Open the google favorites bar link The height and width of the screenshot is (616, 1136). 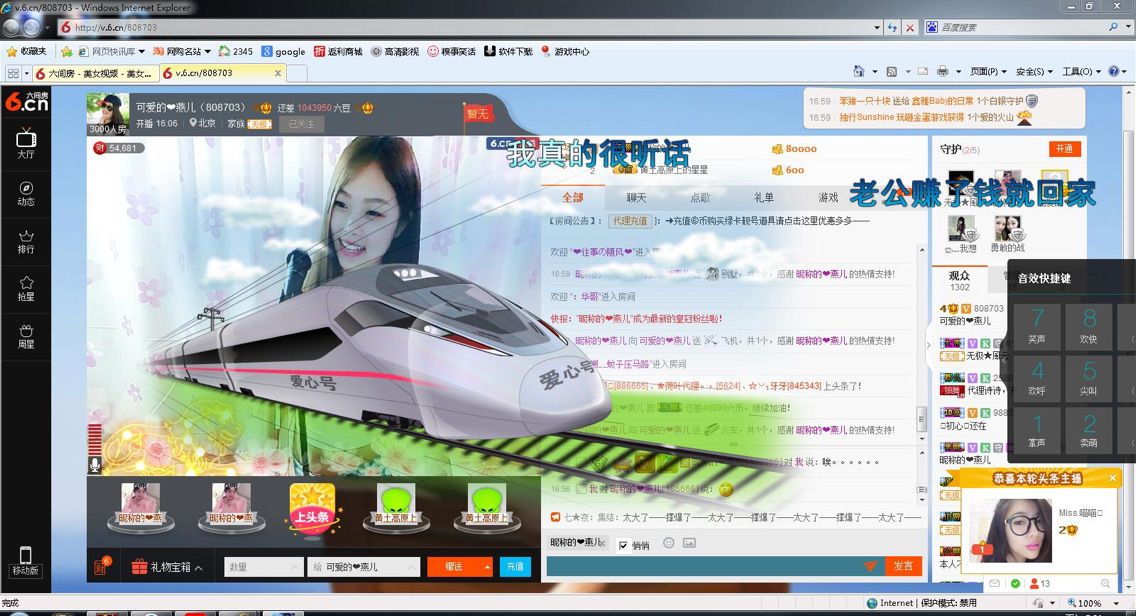click(x=283, y=51)
